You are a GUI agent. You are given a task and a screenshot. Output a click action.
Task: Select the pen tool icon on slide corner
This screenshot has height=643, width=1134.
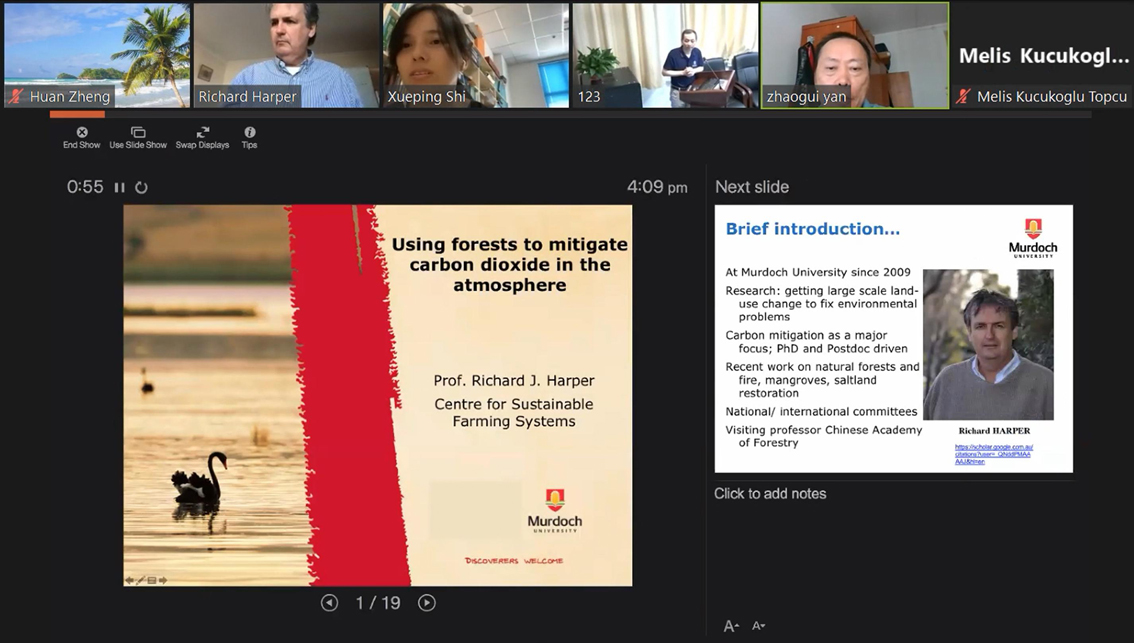pyautogui.click(x=141, y=580)
